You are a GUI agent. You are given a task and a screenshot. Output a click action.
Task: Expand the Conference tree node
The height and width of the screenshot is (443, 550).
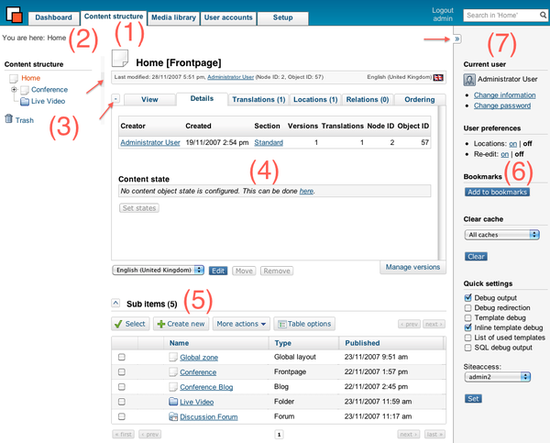(x=14, y=90)
